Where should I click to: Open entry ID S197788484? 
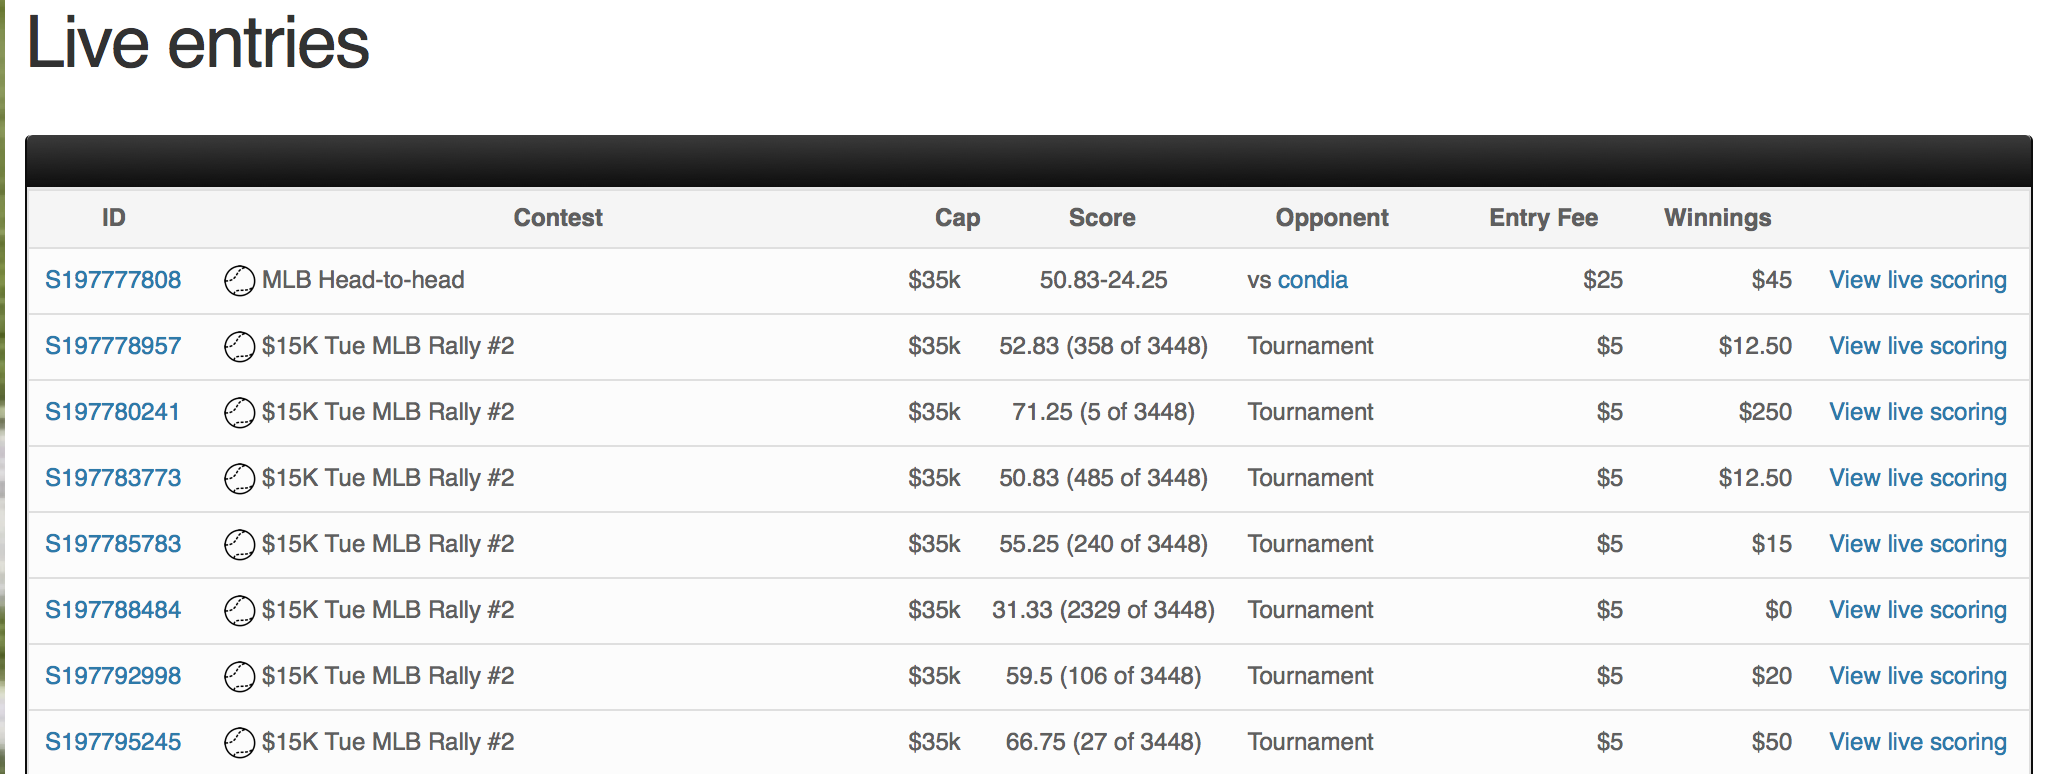[x=113, y=610]
